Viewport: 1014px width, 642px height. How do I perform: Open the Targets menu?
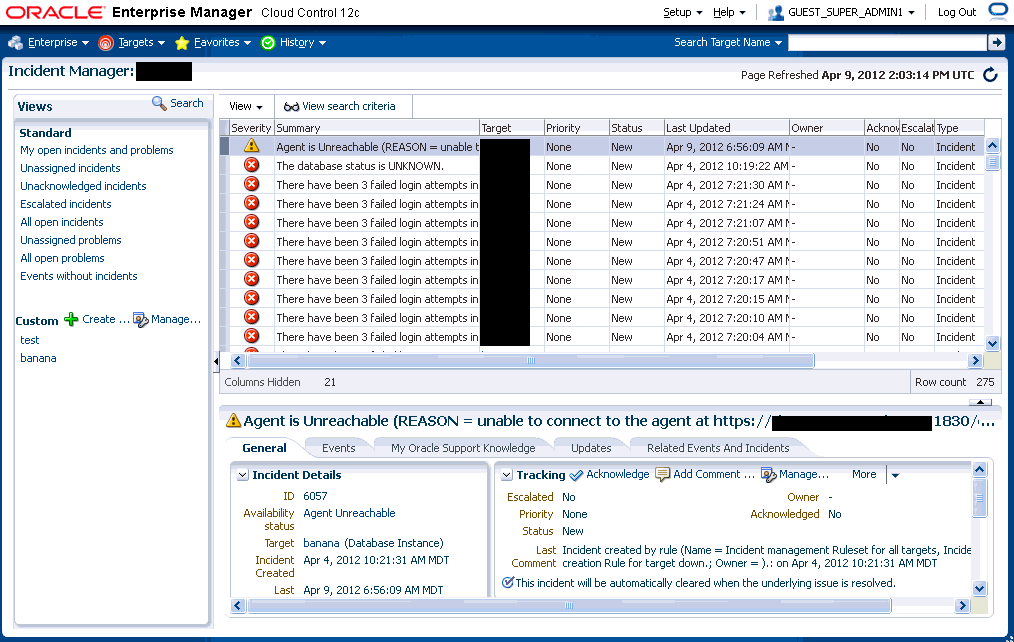142,43
